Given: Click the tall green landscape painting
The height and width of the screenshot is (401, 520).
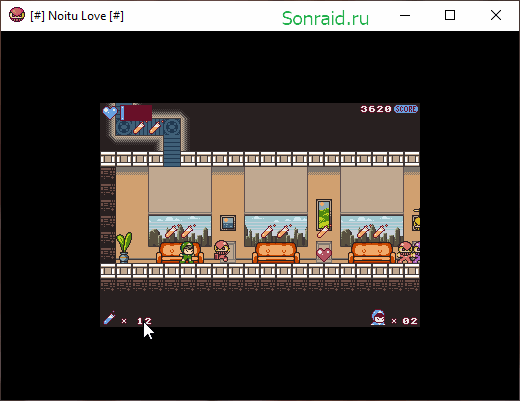Looking at the screenshot, I should tap(324, 215).
